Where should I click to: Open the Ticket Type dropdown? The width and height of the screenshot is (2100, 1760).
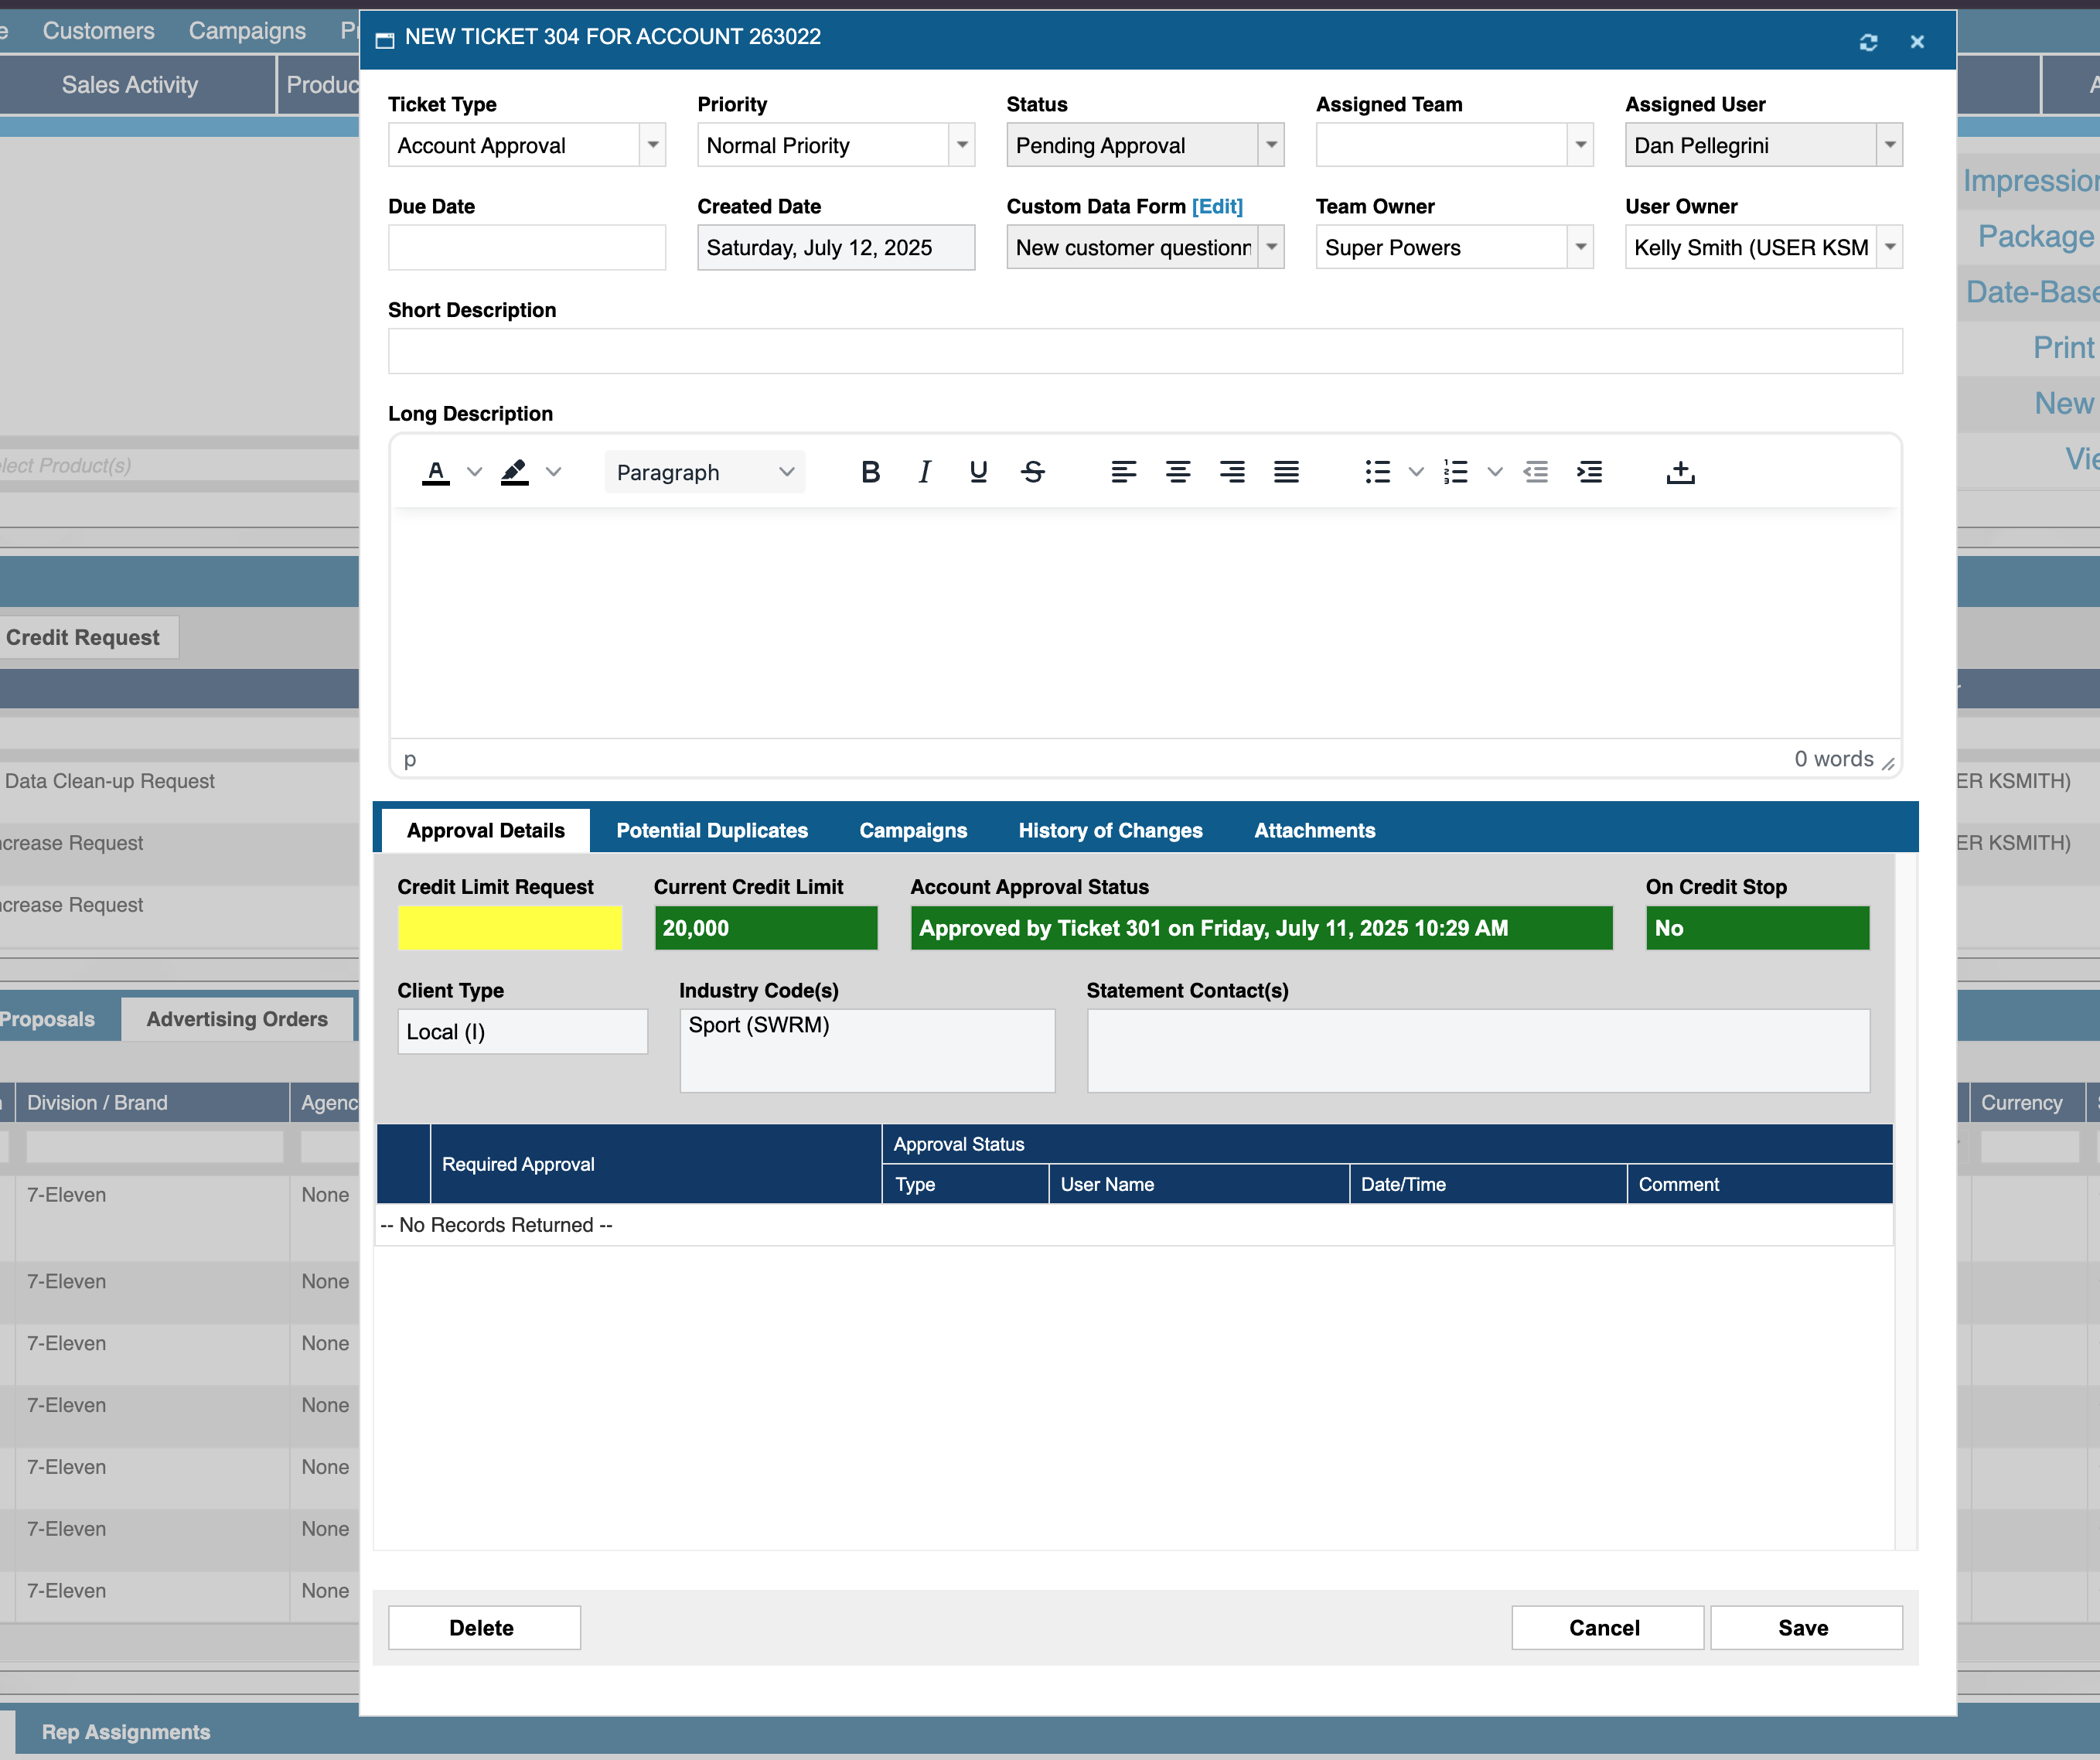coord(652,145)
